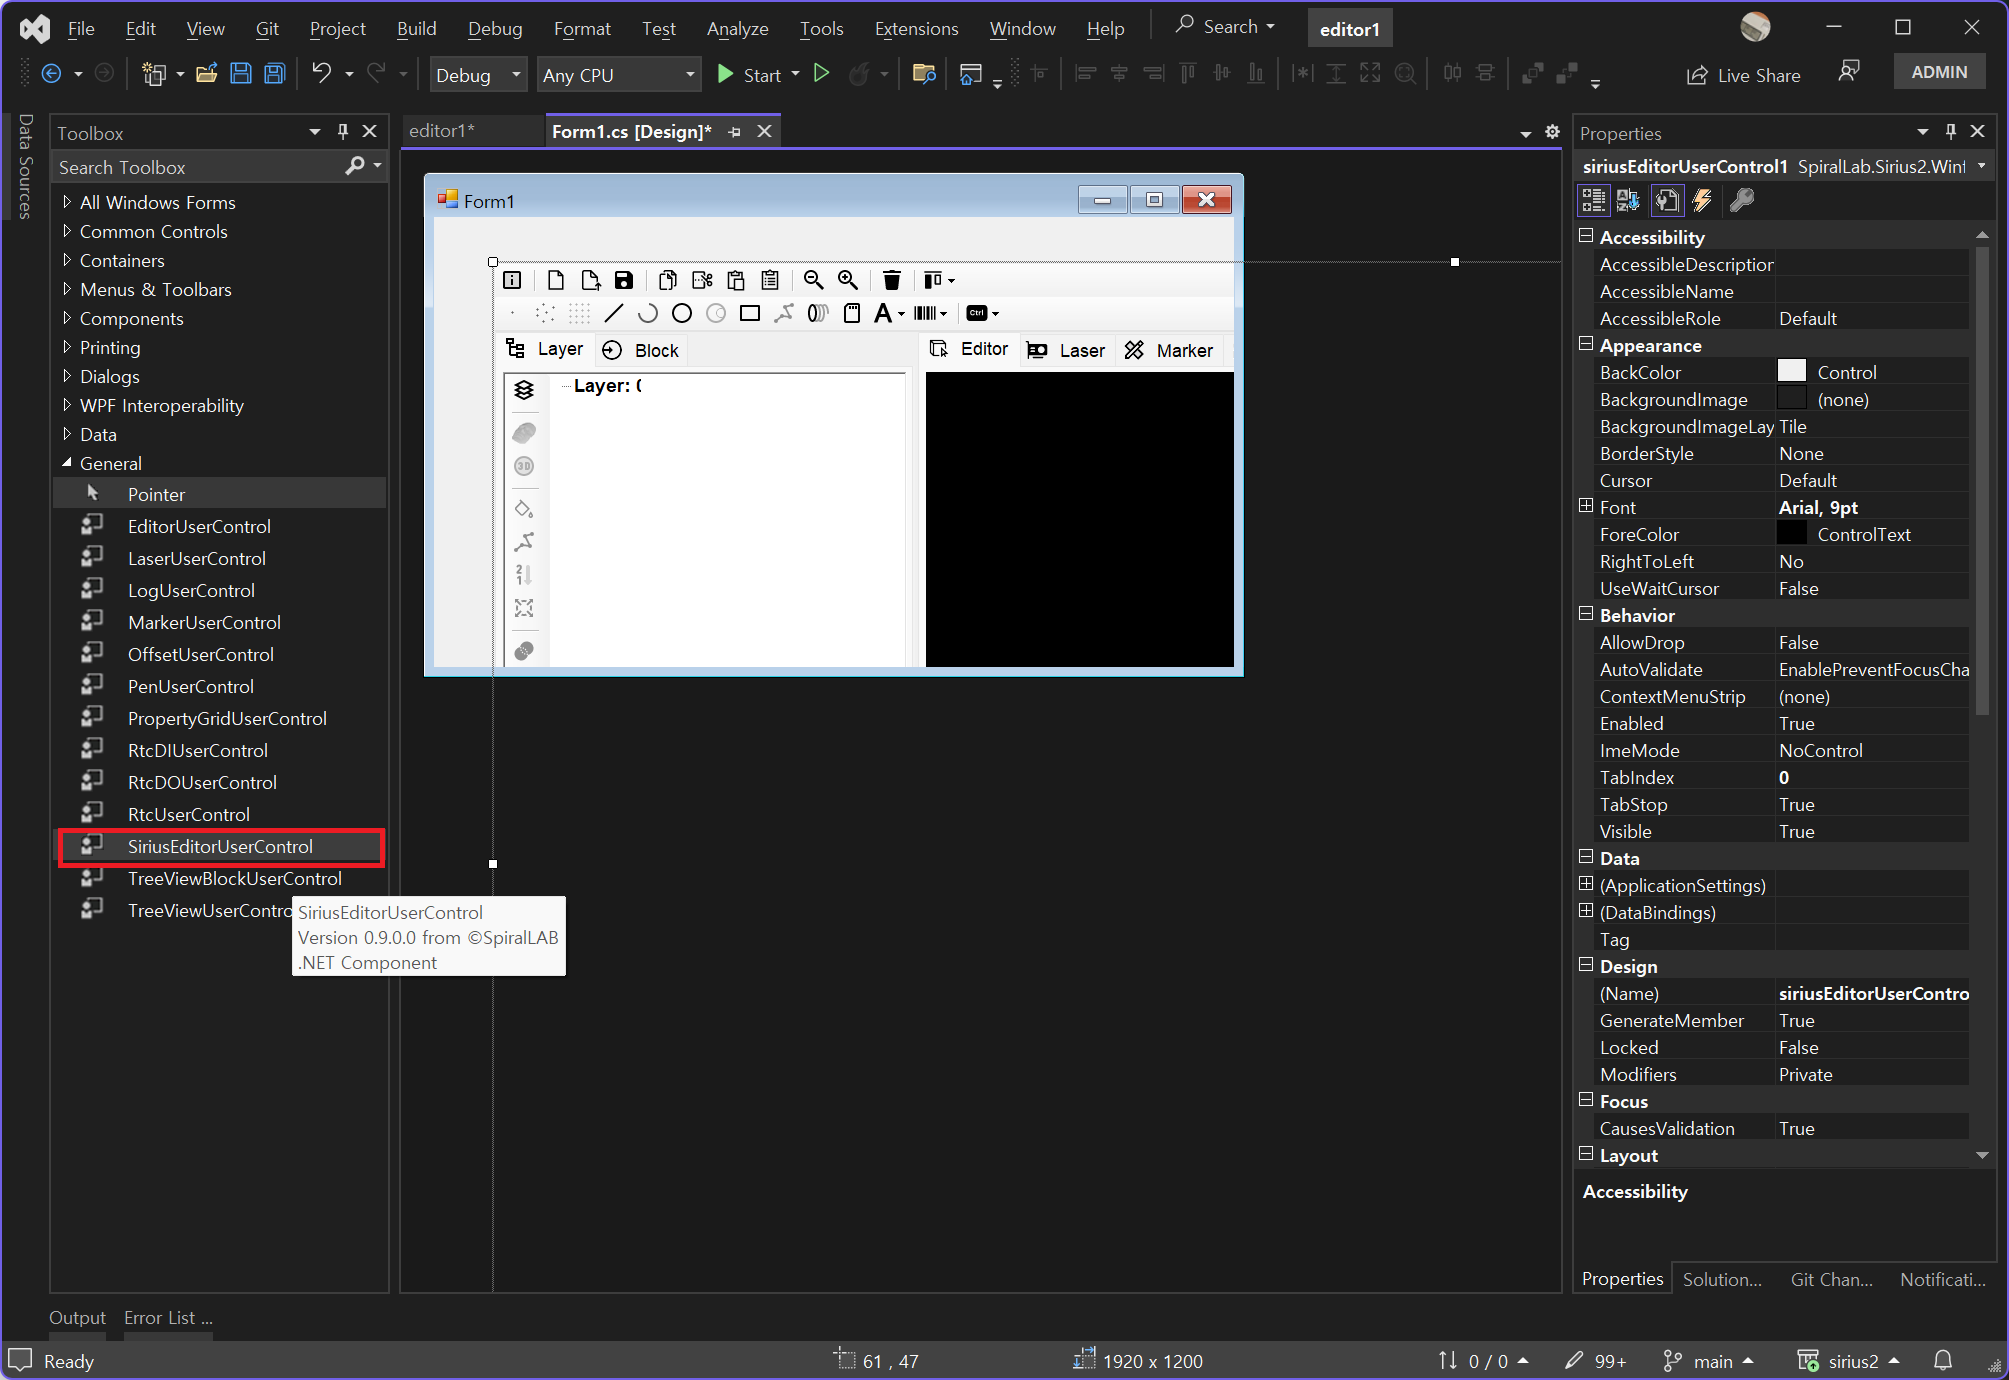
Task: Open the Solution Explorer tab
Action: (1722, 1279)
